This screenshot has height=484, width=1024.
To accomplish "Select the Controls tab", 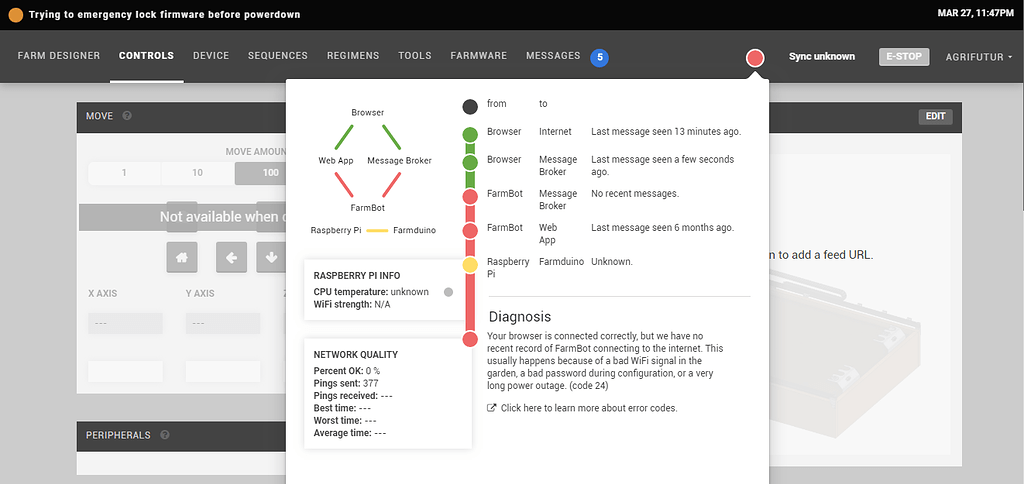I will coord(146,56).
